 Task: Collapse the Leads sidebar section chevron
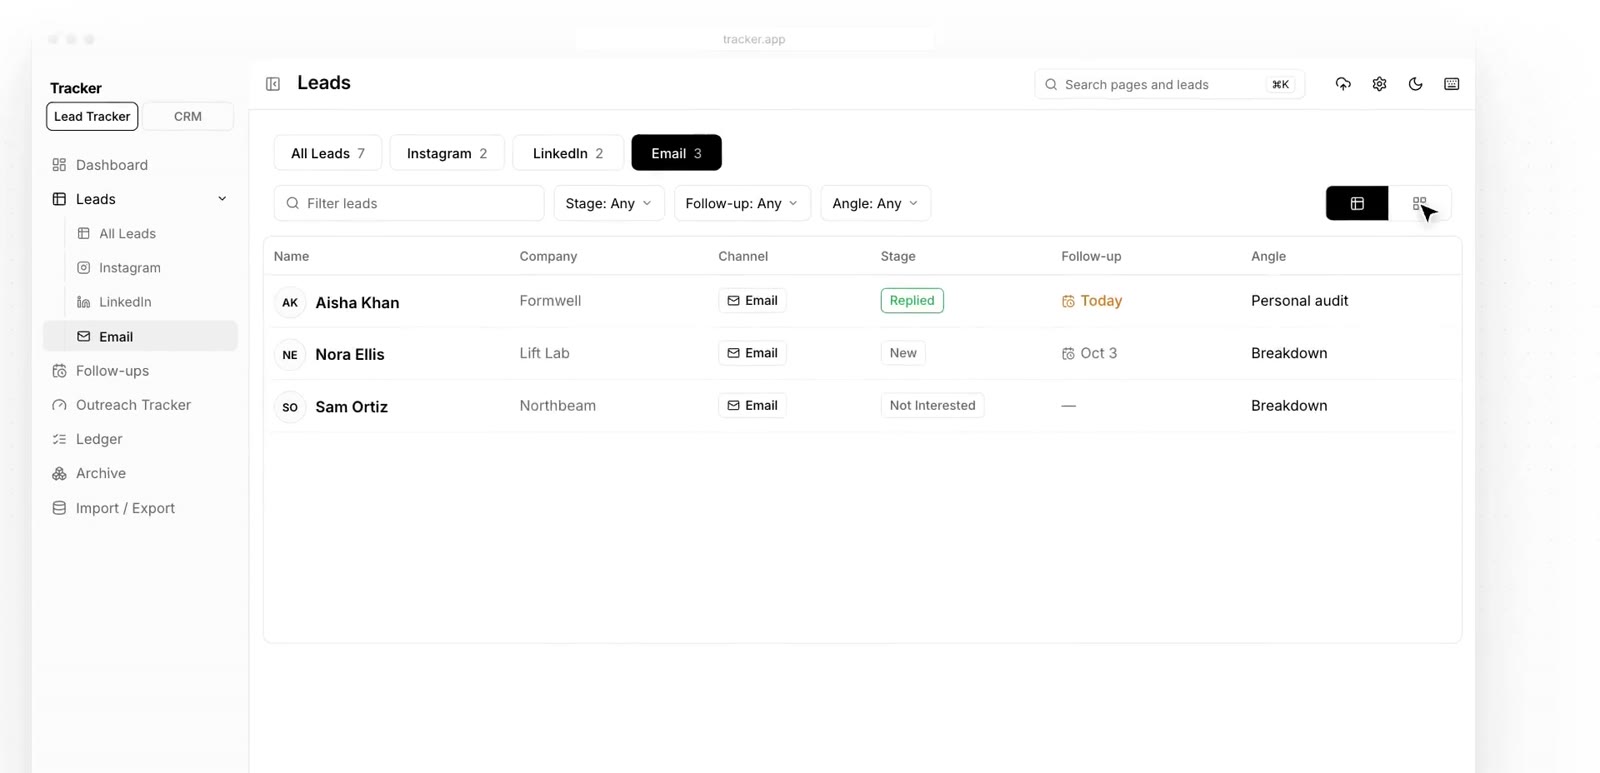[x=222, y=199]
